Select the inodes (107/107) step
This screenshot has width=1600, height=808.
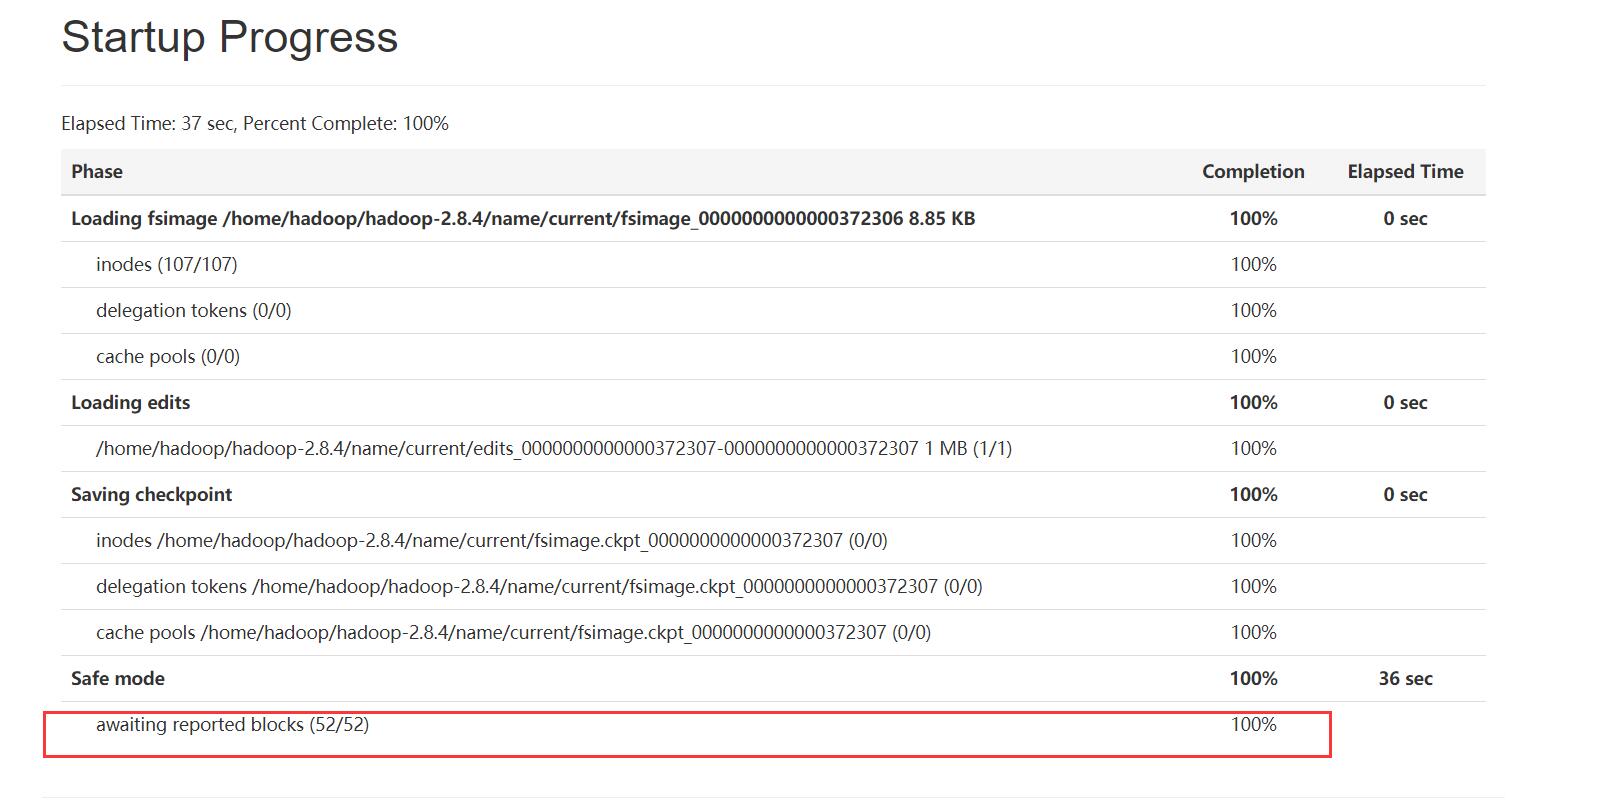point(166,265)
